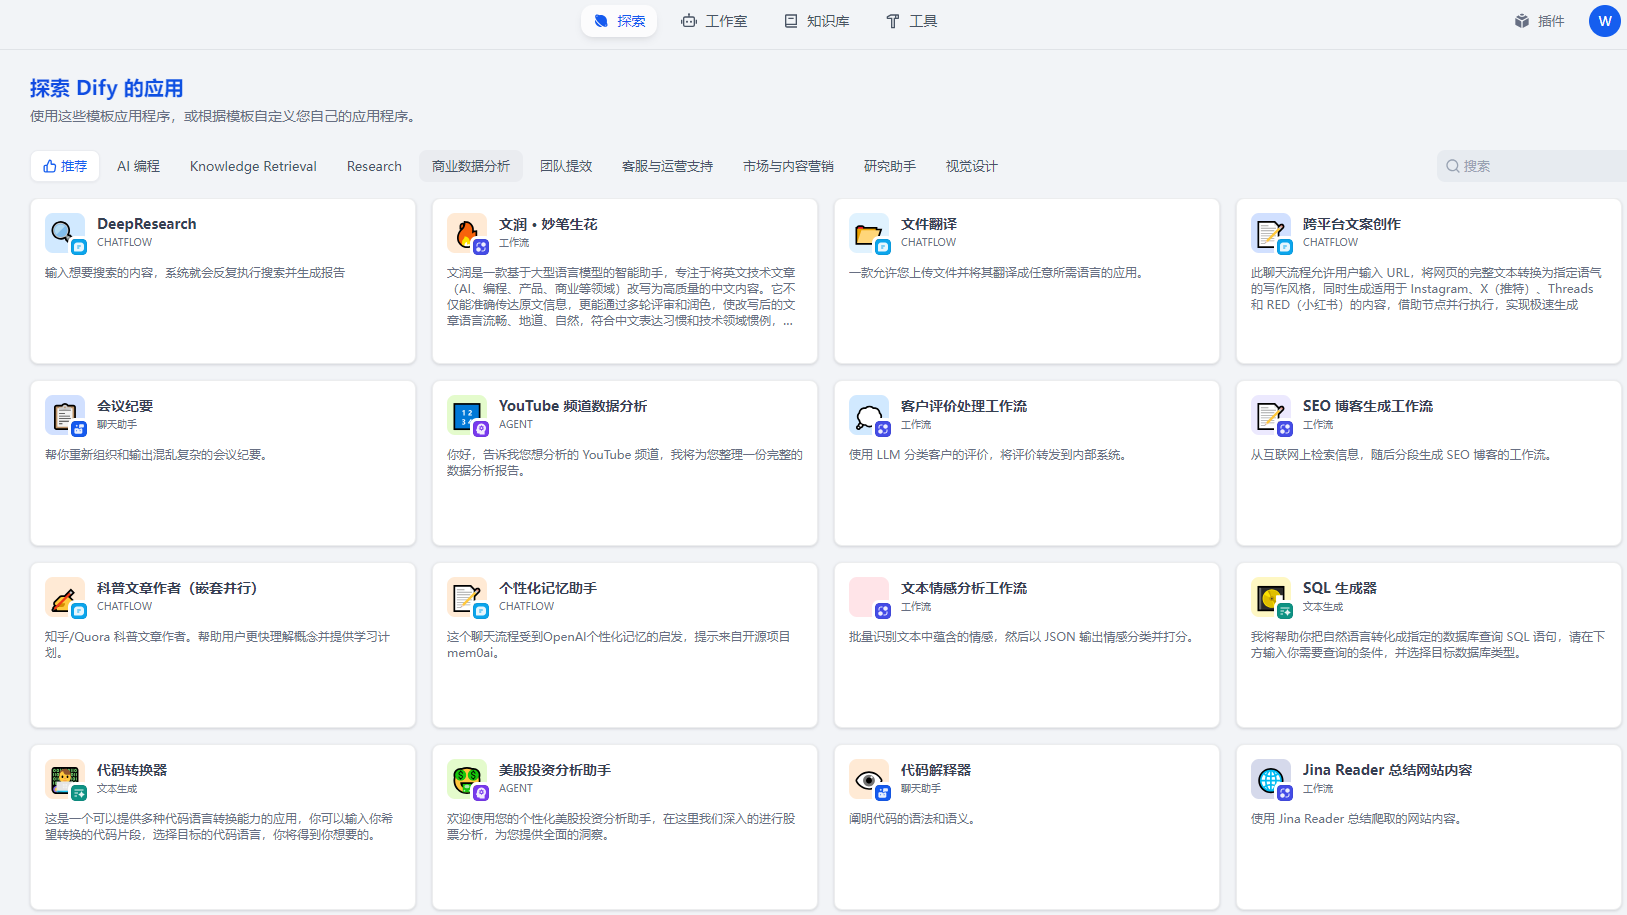Select the 研究助手 category tab
Viewport: 1627px width, 915px height.
pos(890,166)
